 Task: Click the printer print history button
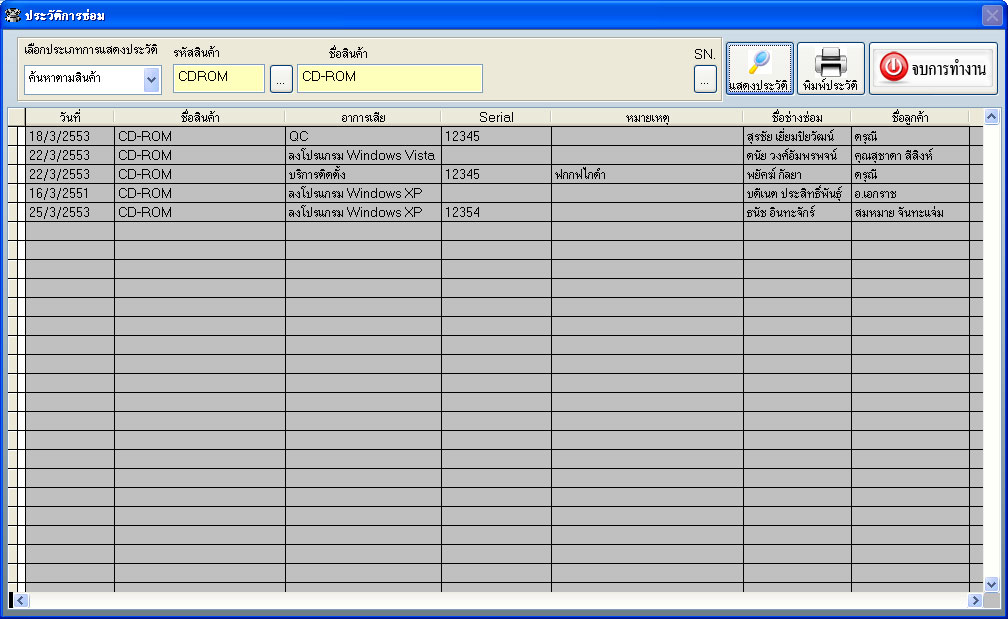(x=830, y=69)
